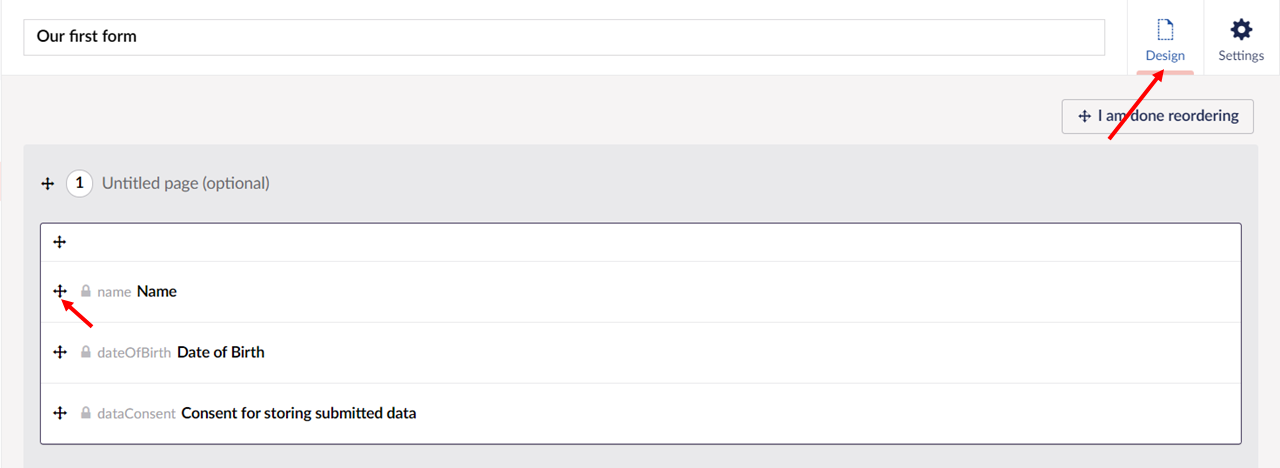Click the move handle for Date of Birth

(x=60, y=352)
